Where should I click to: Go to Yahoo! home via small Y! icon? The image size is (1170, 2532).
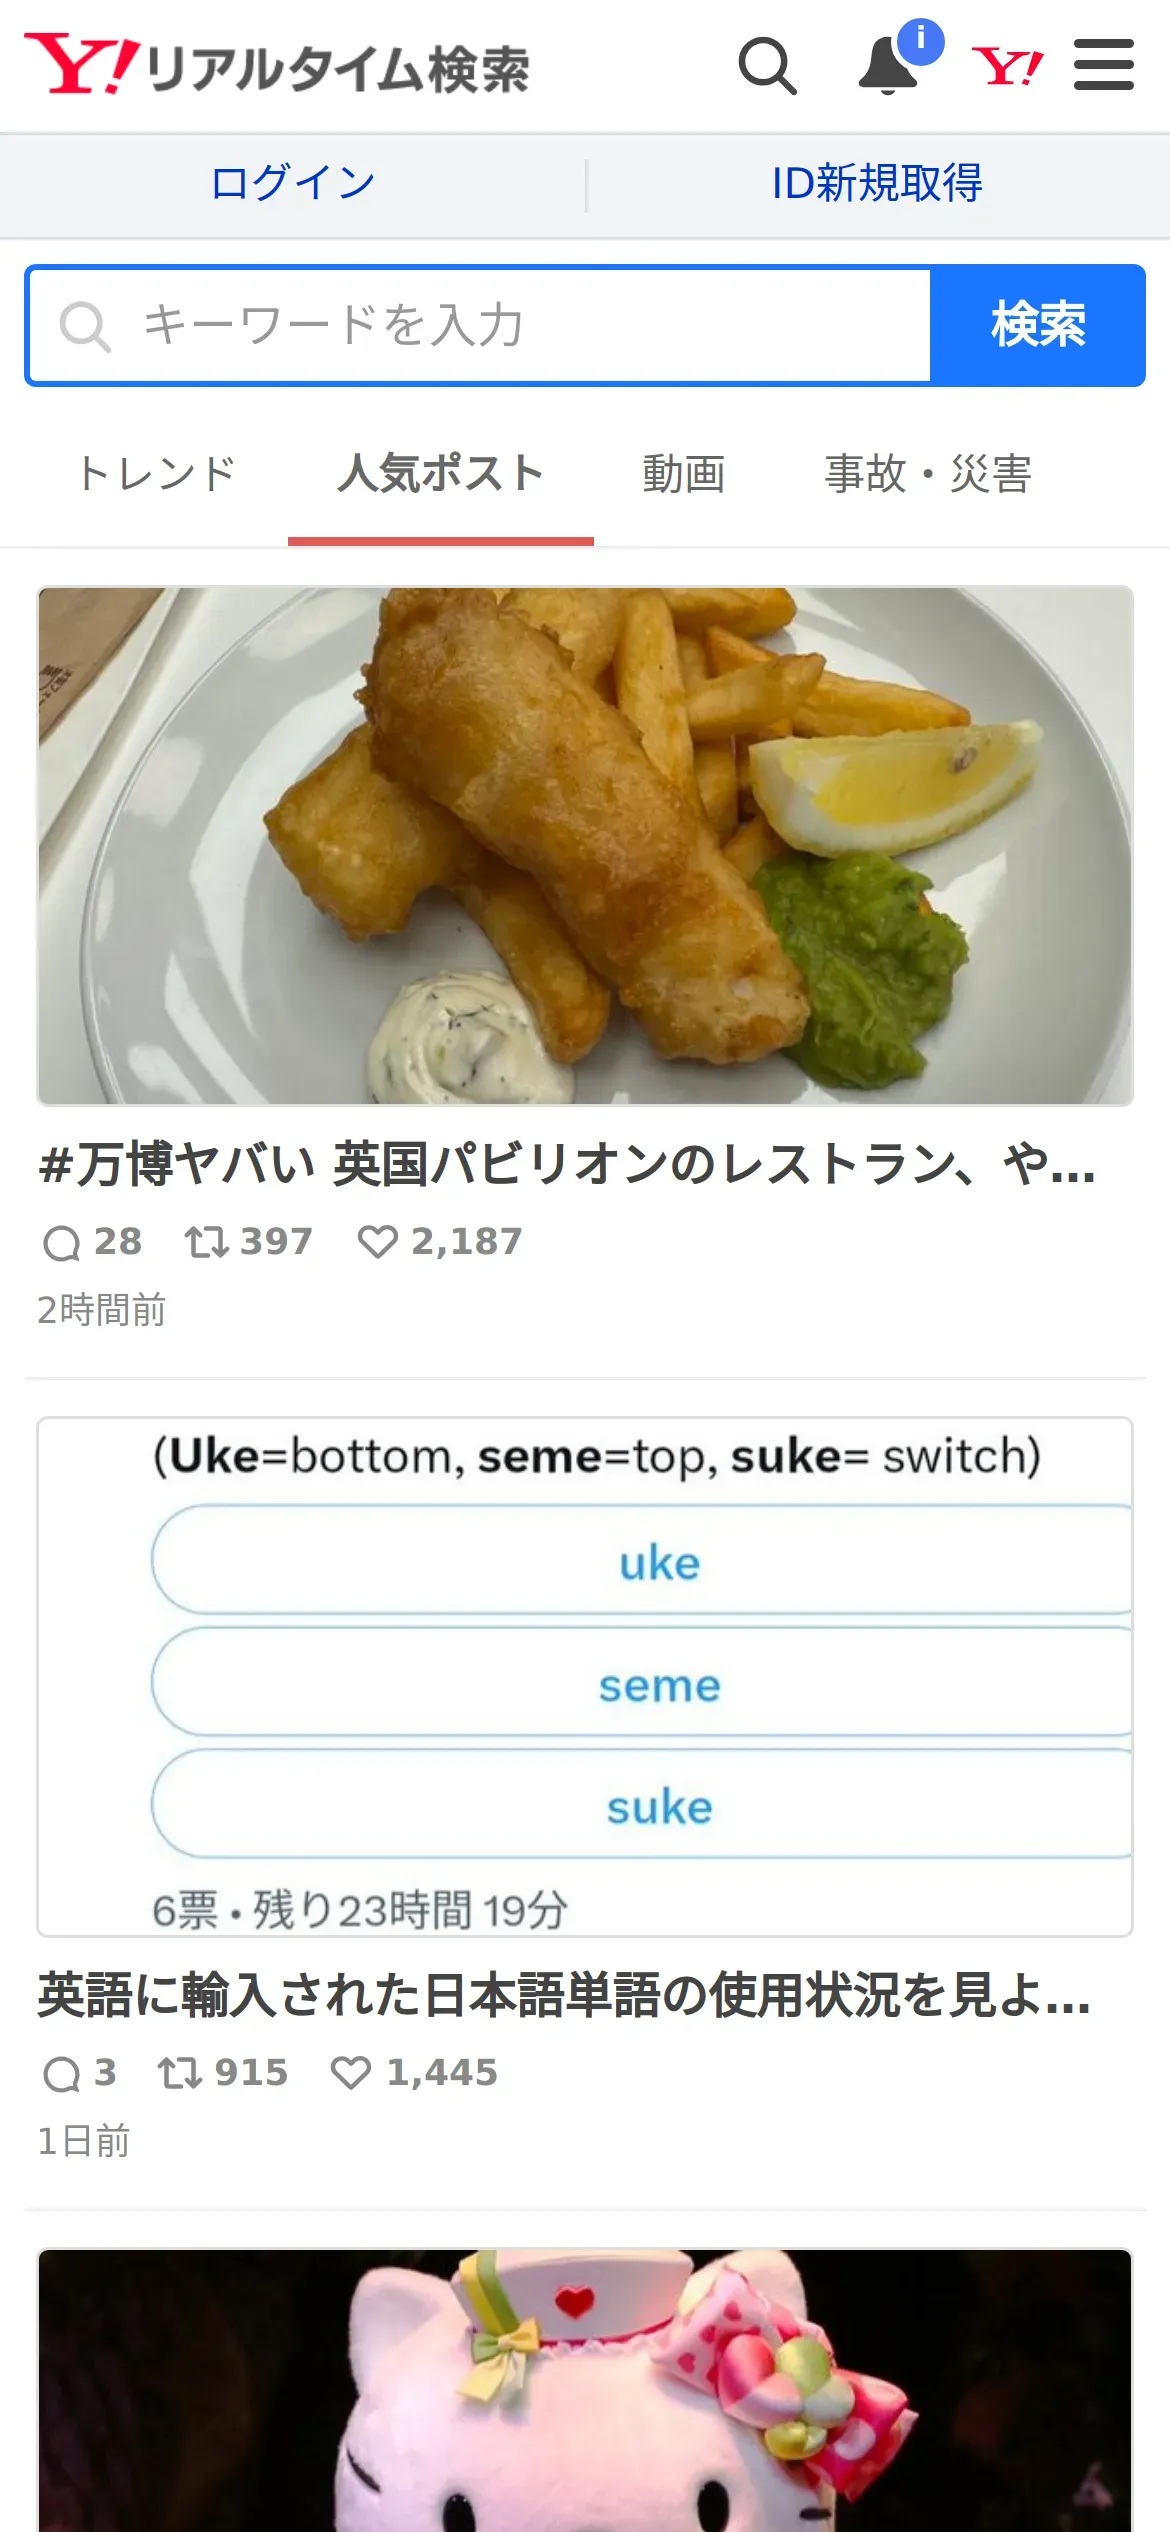click(1007, 67)
